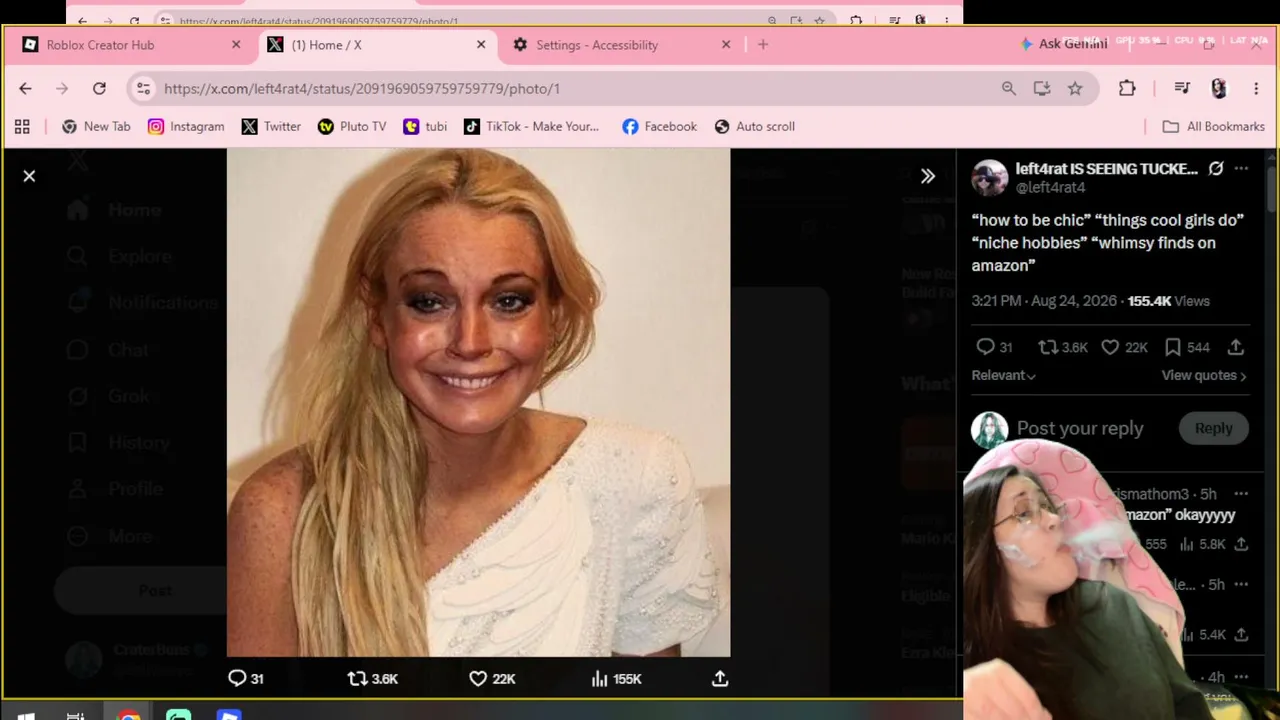Expand the Relevant replies sort dropdown
The height and width of the screenshot is (720, 1280).
(x=1004, y=375)
